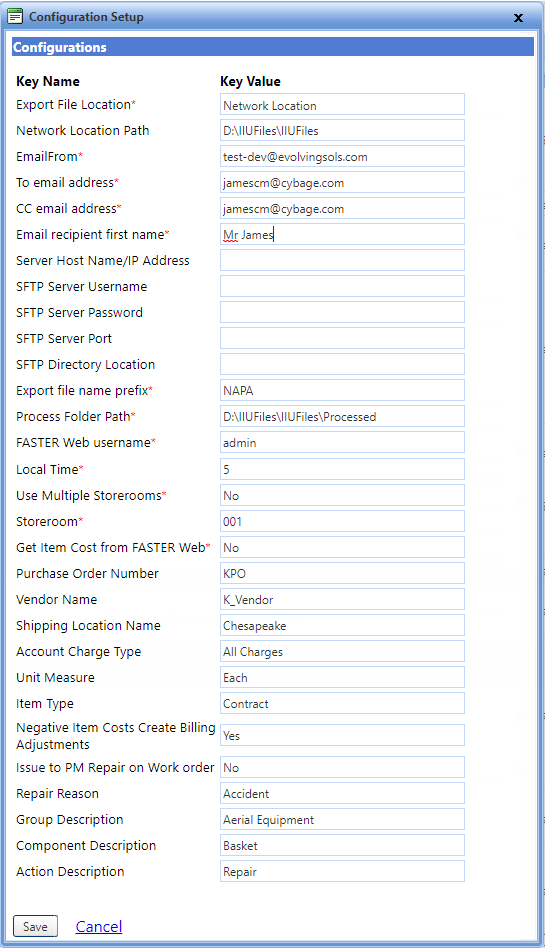
Task: Select the Repair Reason field
Action: click(342, 793)
